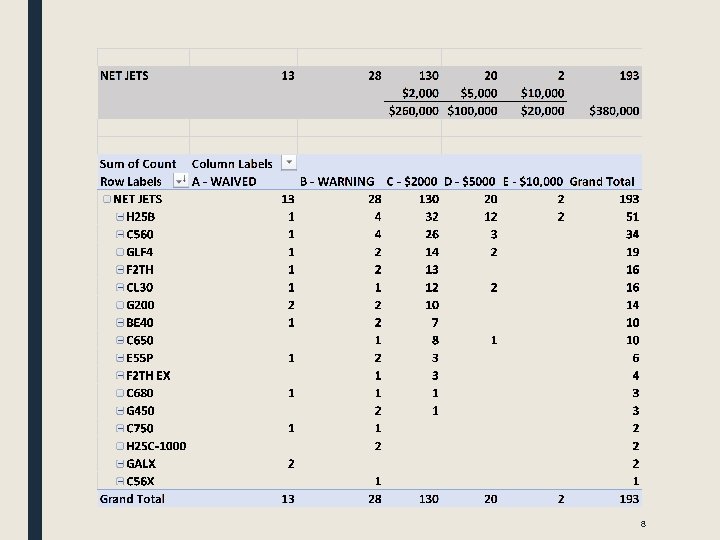Collapse the H25C-1000 row group
The height and width of the screenshot is (540, 720).
pyautogui.click(x=120, y=446)
